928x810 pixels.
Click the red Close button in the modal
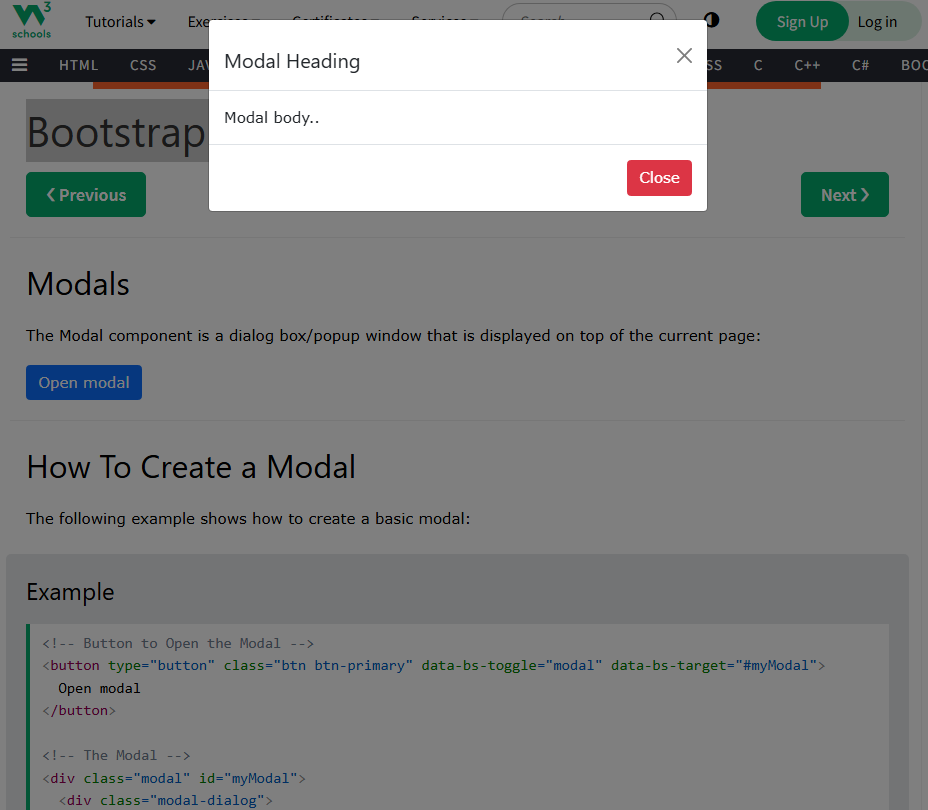pos(659,178)
